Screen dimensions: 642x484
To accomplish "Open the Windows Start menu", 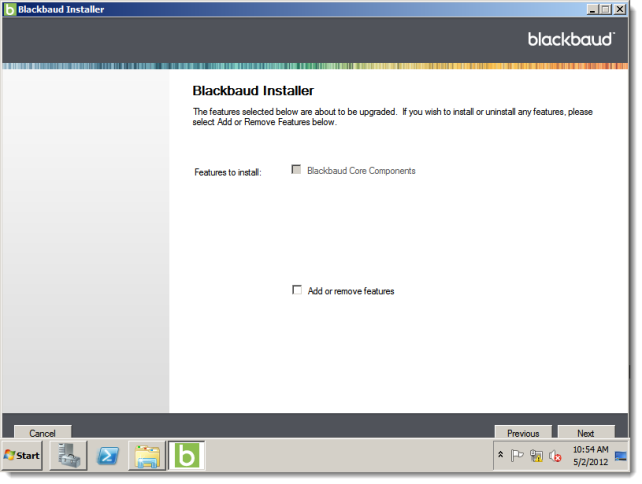I will click(22, 455).
